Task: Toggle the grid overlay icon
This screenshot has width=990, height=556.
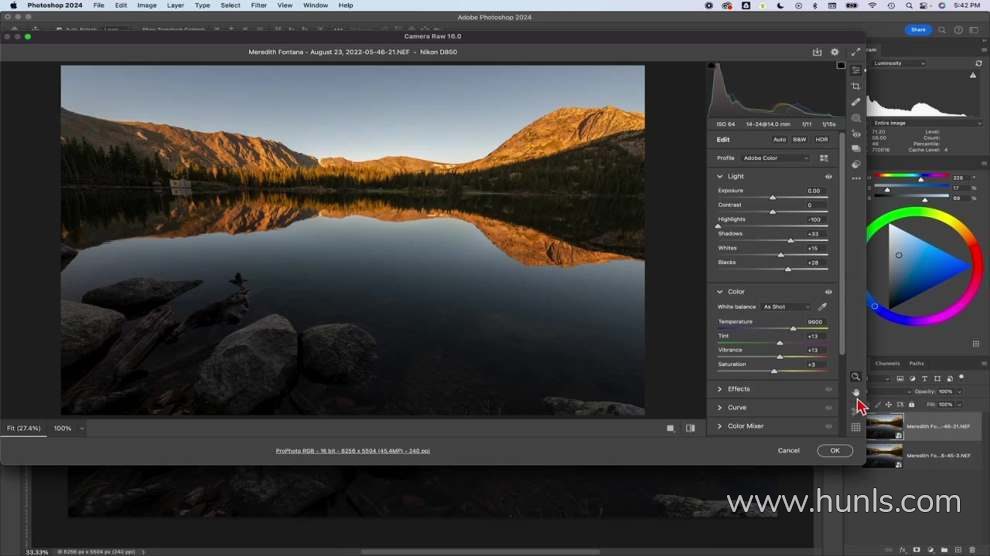Action: coord(856,427)
